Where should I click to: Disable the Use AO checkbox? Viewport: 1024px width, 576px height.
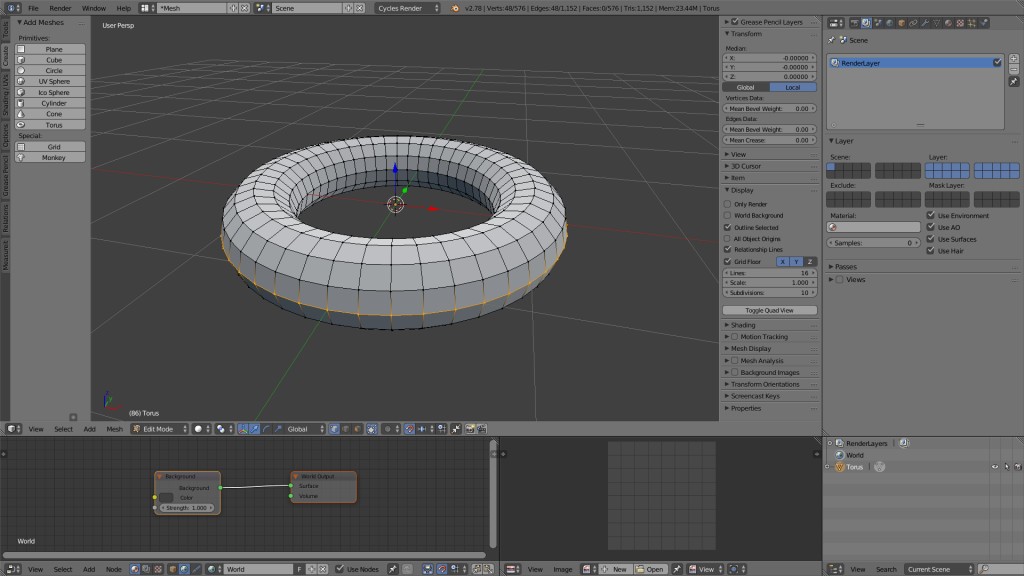tap(930, 227)
